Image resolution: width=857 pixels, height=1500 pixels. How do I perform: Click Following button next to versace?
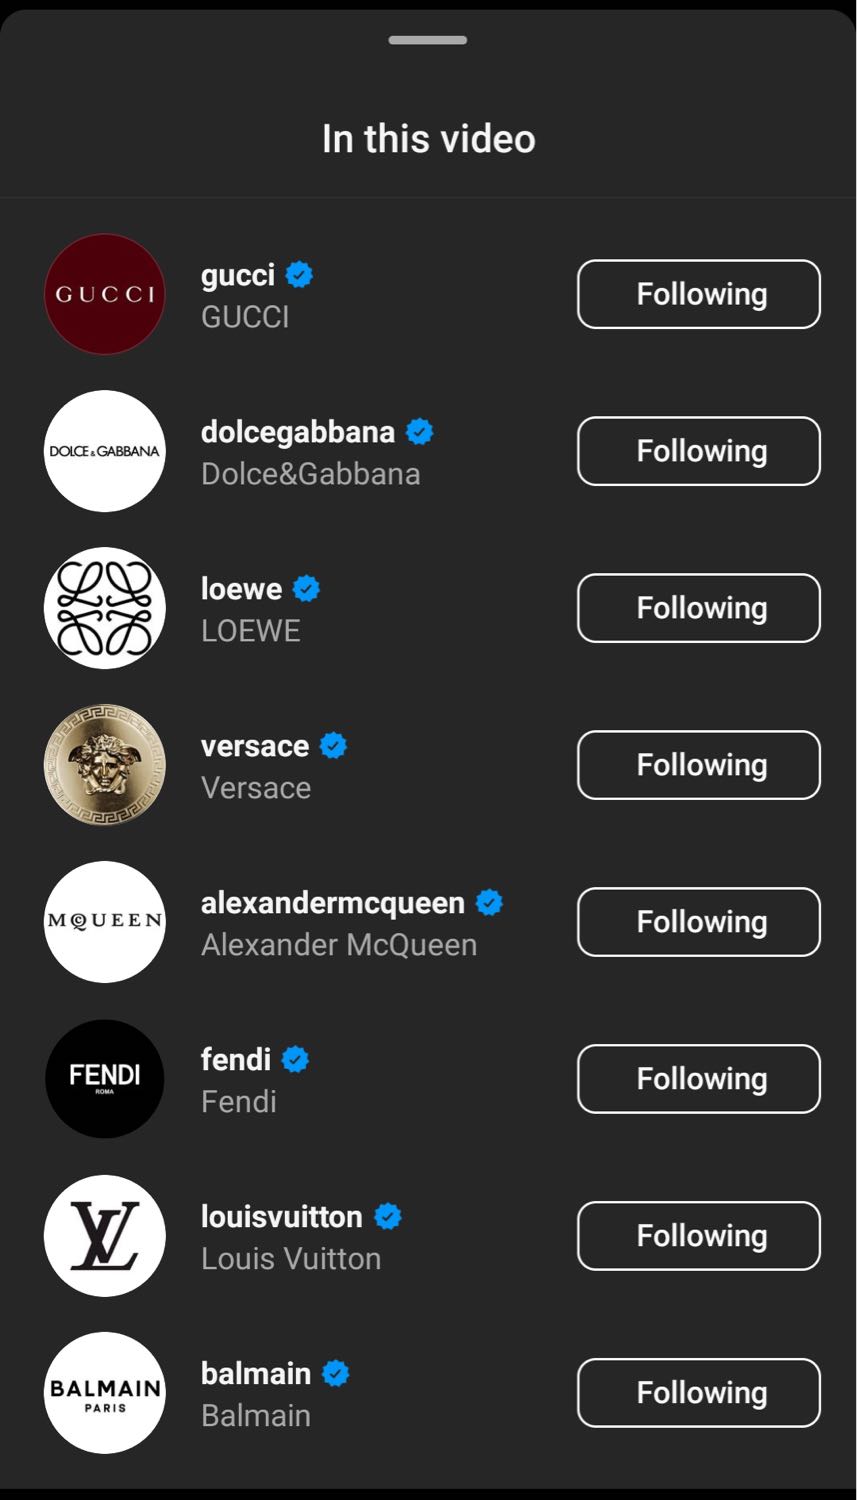click(x=699, y=765)
